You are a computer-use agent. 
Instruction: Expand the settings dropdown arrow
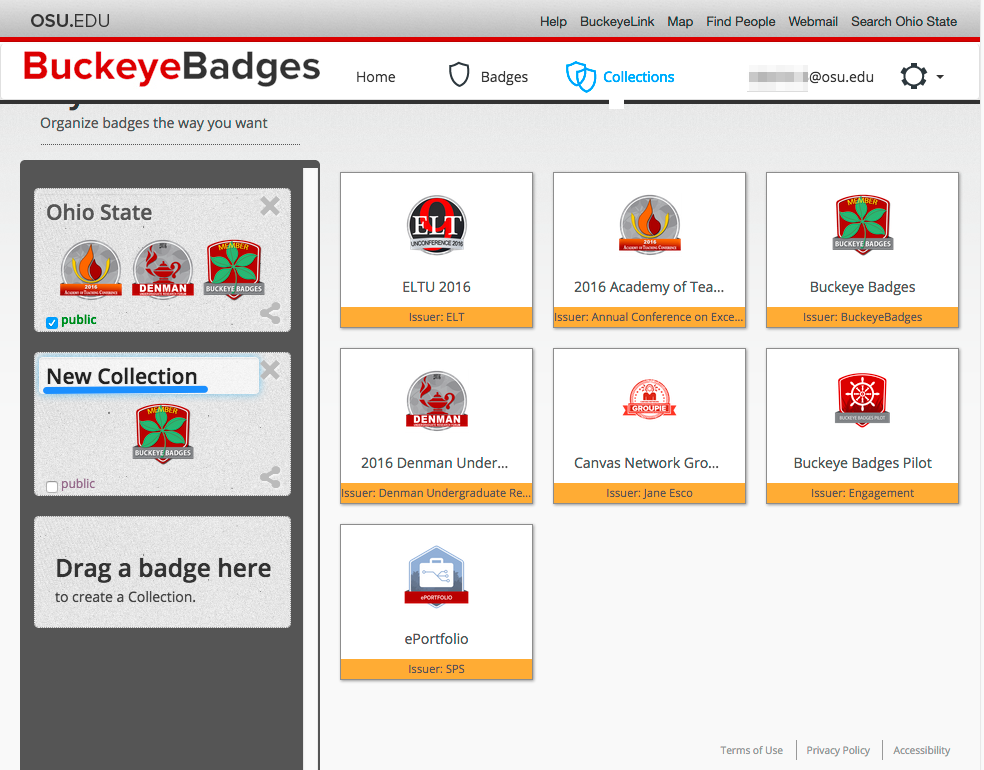tap(940, 77)
